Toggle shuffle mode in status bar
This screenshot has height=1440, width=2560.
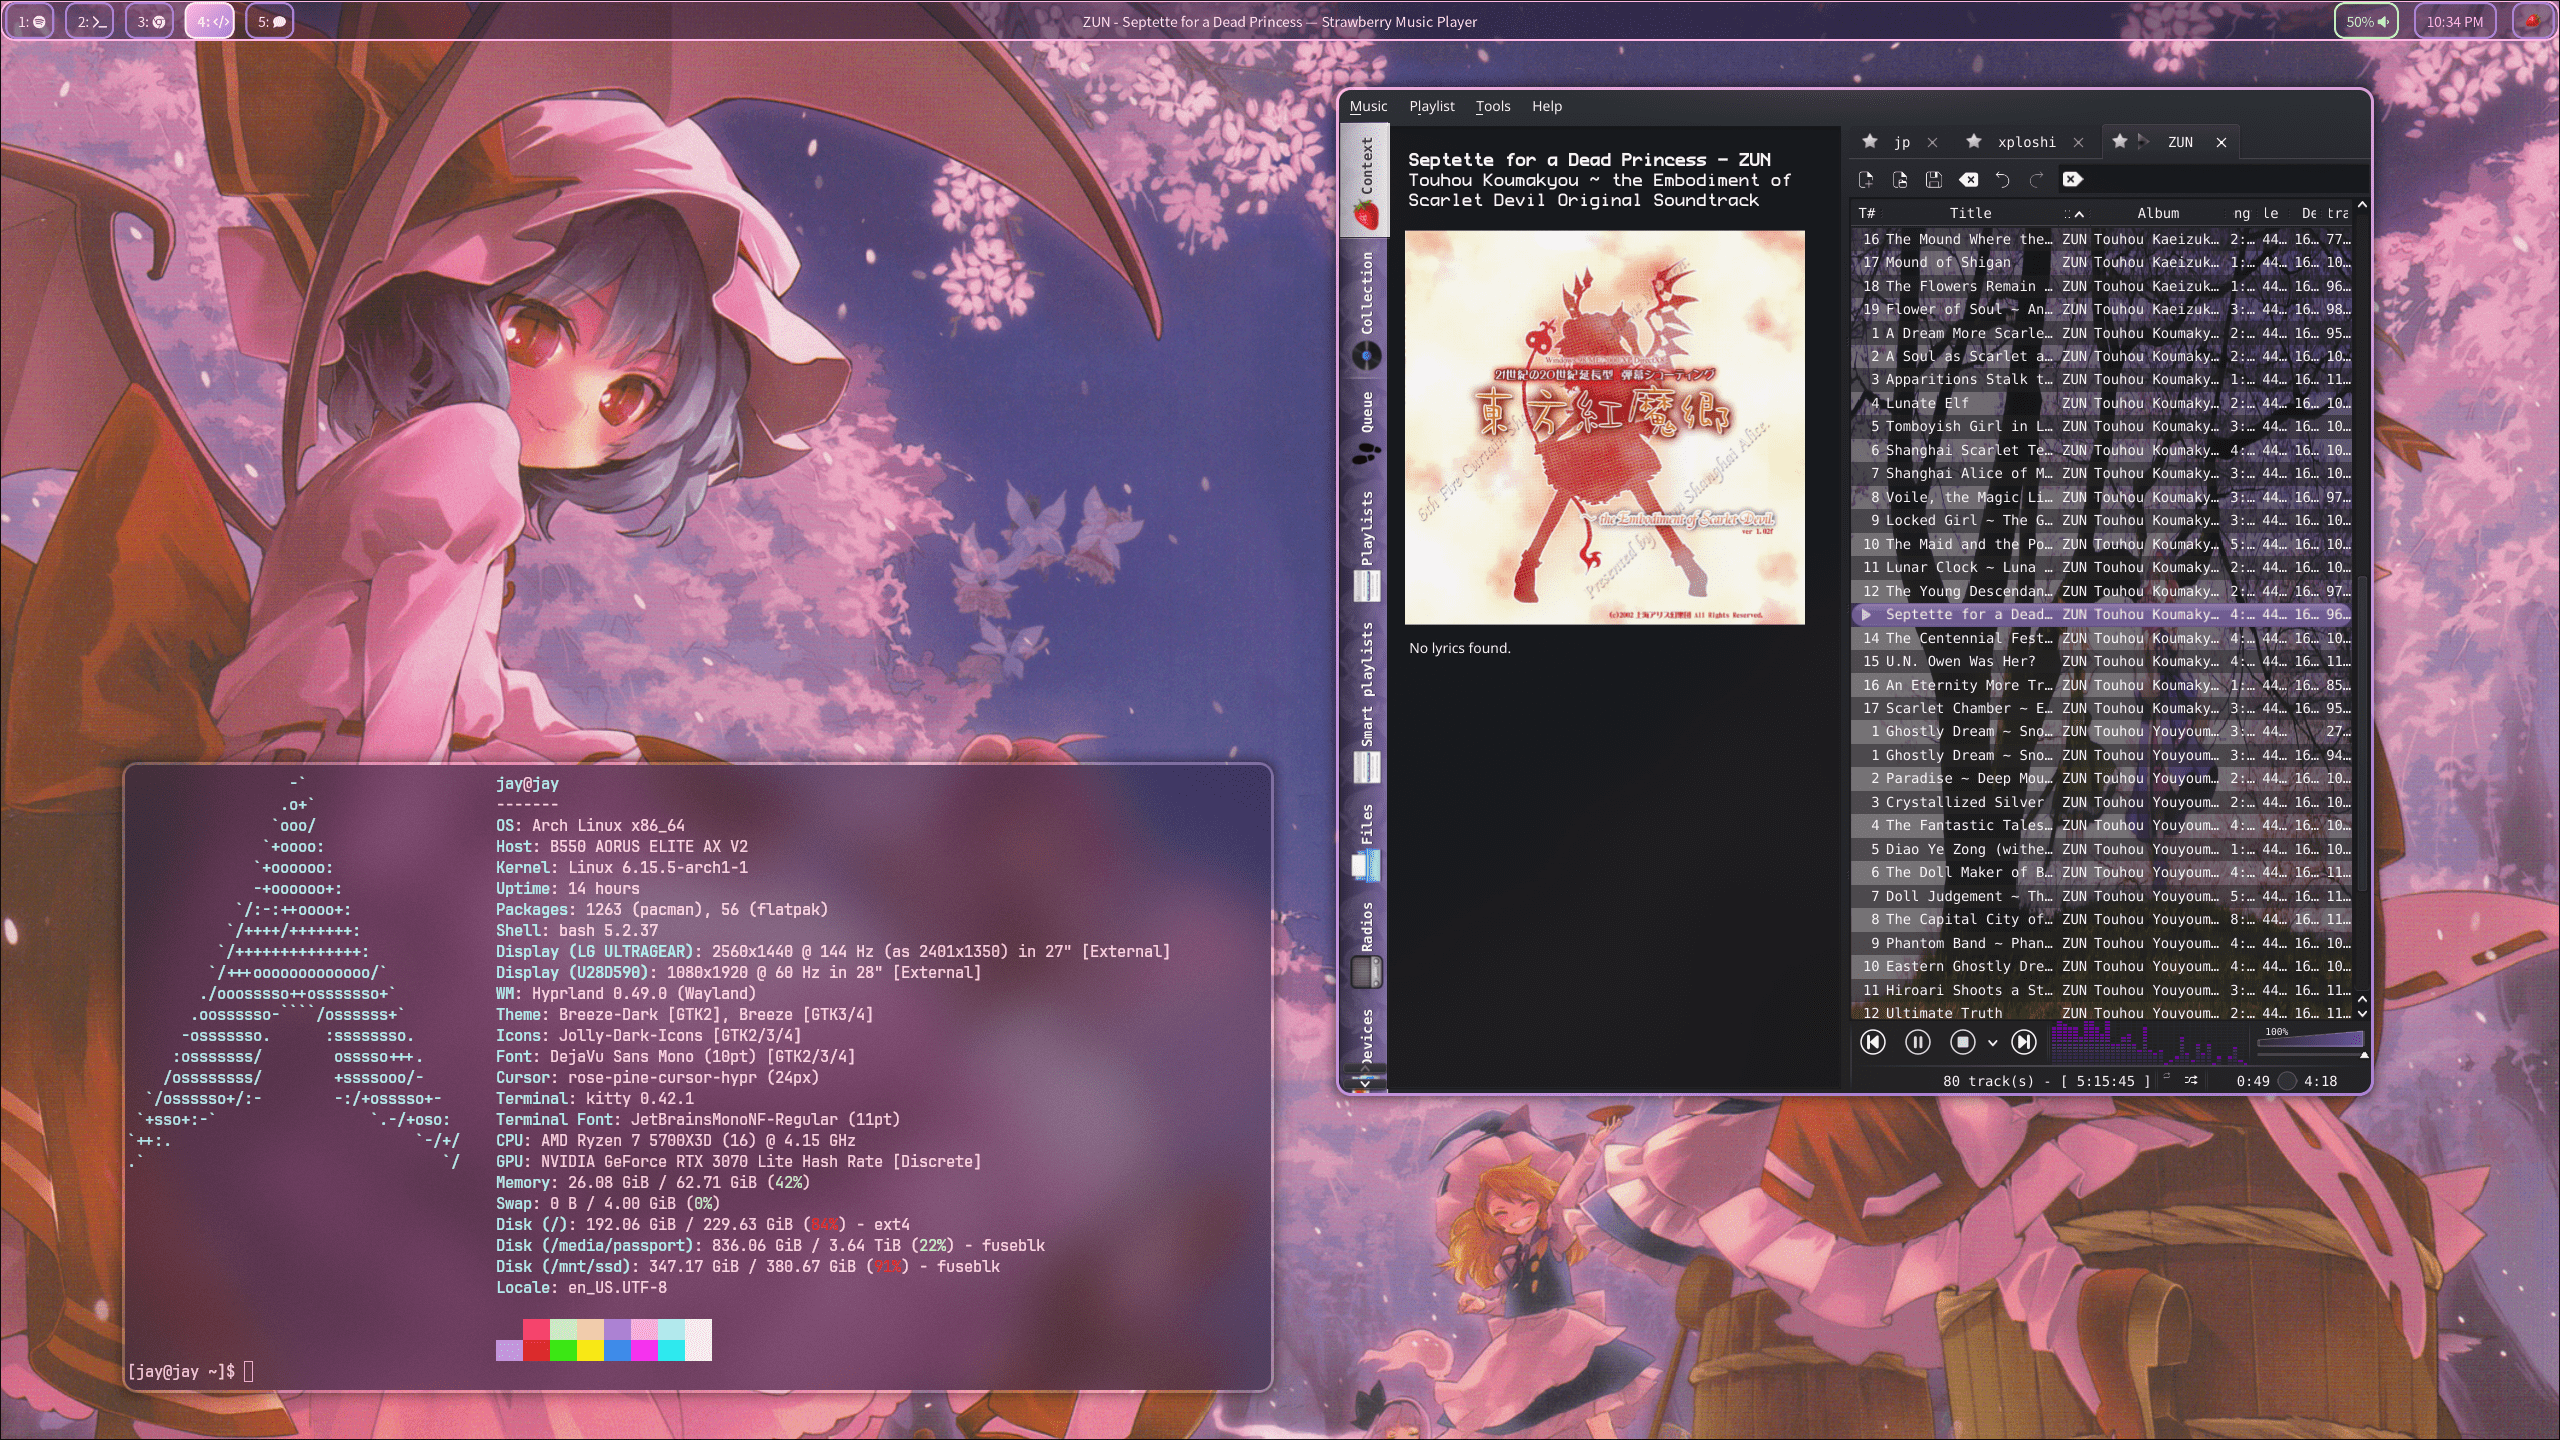pos(2191,1080)
